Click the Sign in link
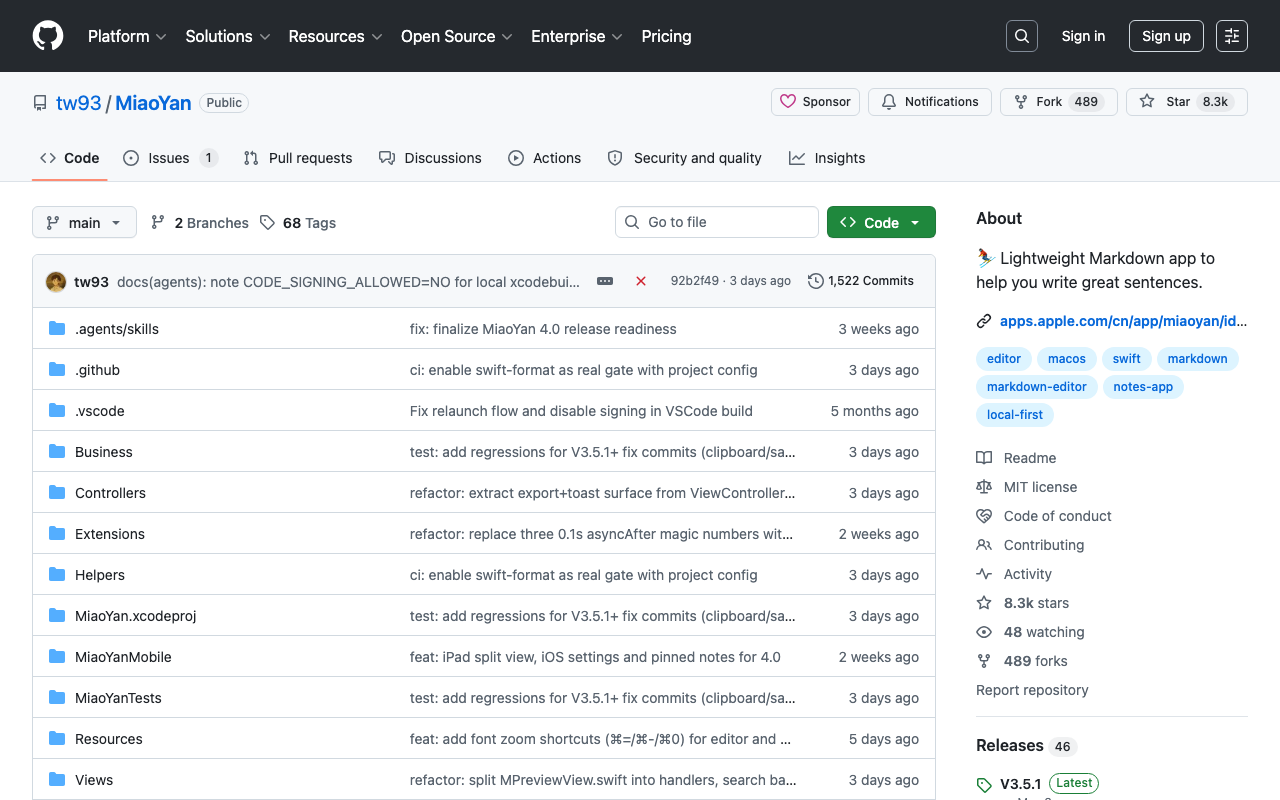1280x800 pixels. coord(1083,36)
